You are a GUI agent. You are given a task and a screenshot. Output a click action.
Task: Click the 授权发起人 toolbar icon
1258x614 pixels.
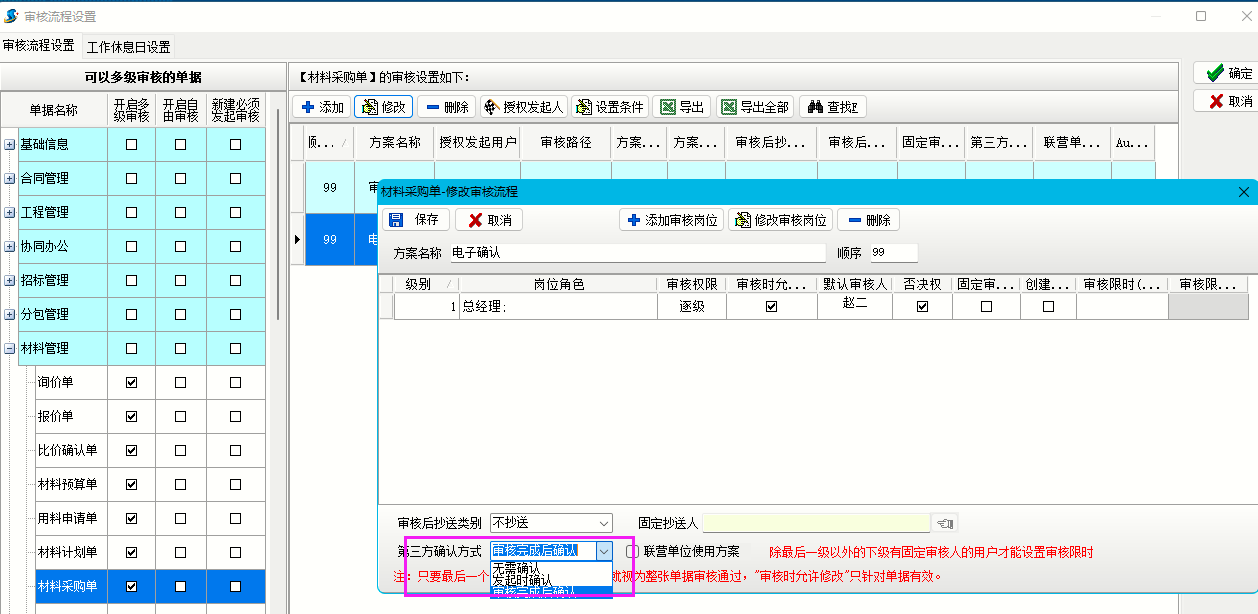click(x=523, y=107)
